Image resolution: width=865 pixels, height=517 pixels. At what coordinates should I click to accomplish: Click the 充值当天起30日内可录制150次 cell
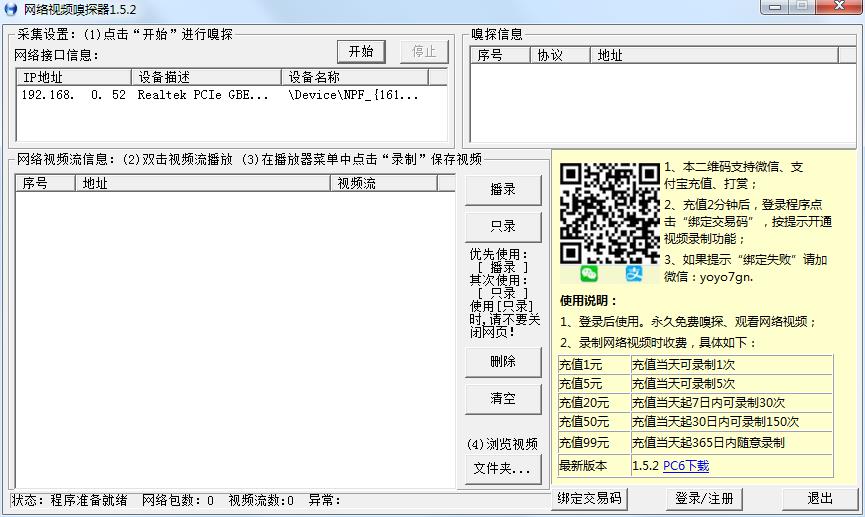click(x=731, y=422)
